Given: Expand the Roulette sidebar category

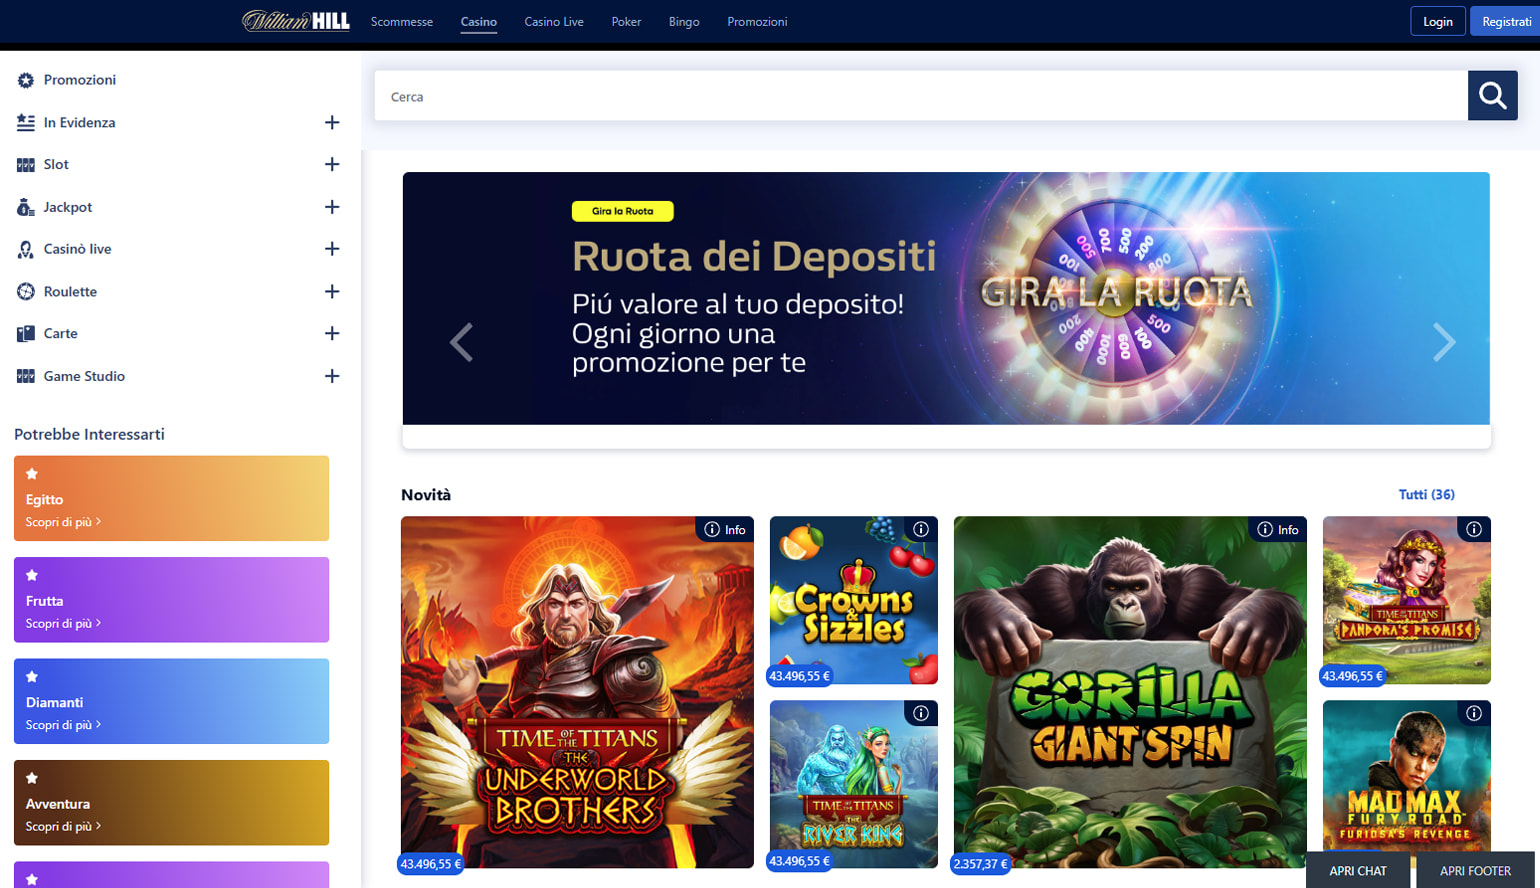Looking at the screenshot, I should pyautogui.click(x=332, y=291).
